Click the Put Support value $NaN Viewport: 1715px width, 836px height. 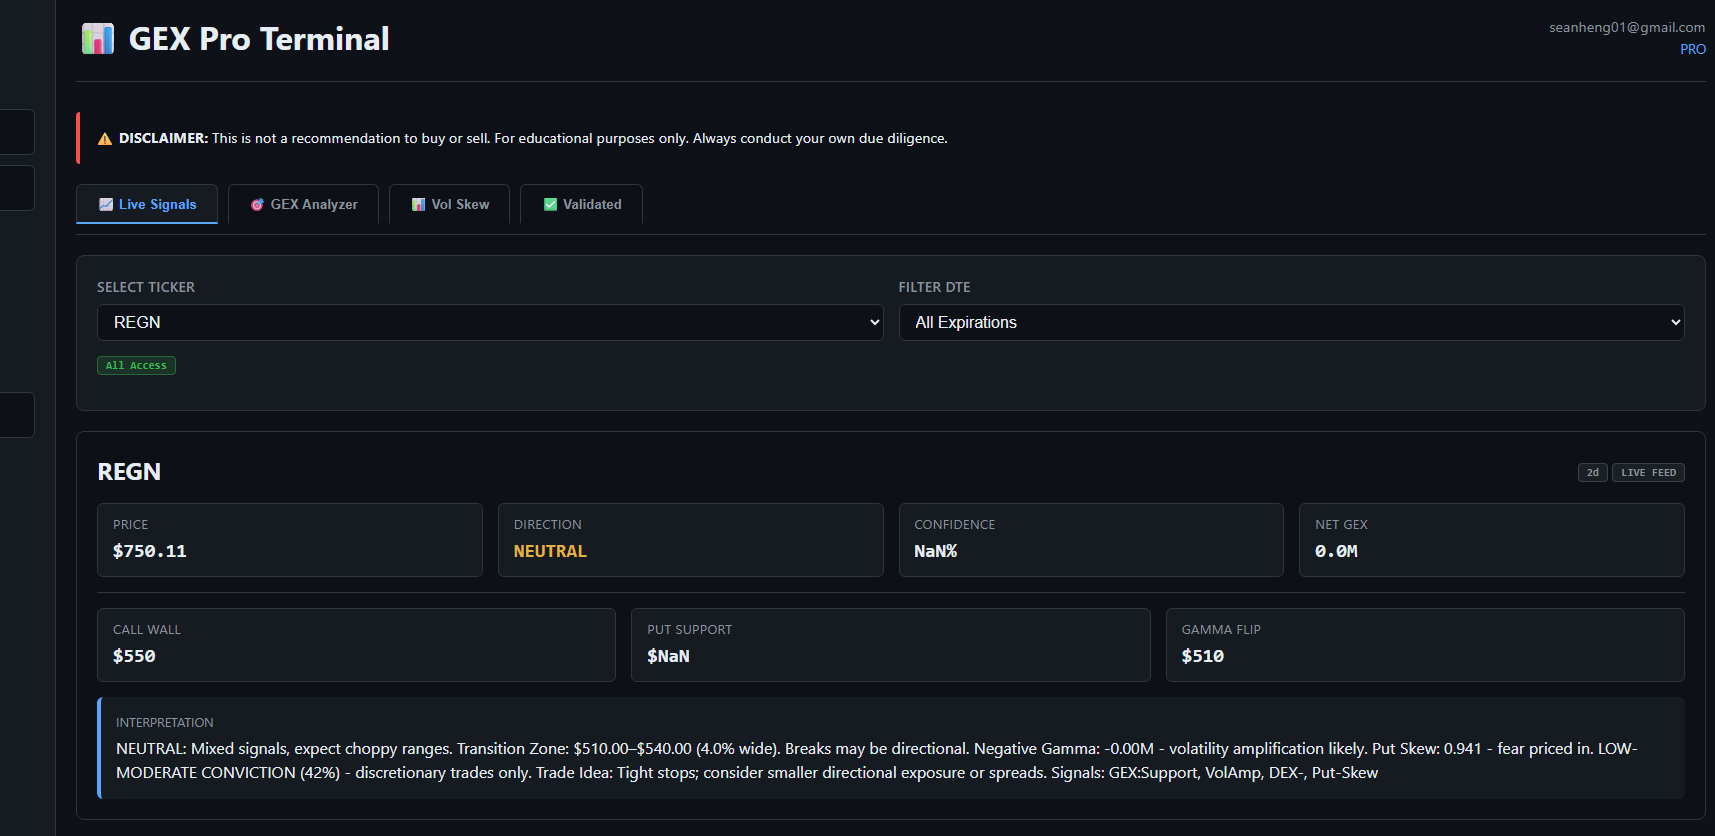(x=668, y=656)
